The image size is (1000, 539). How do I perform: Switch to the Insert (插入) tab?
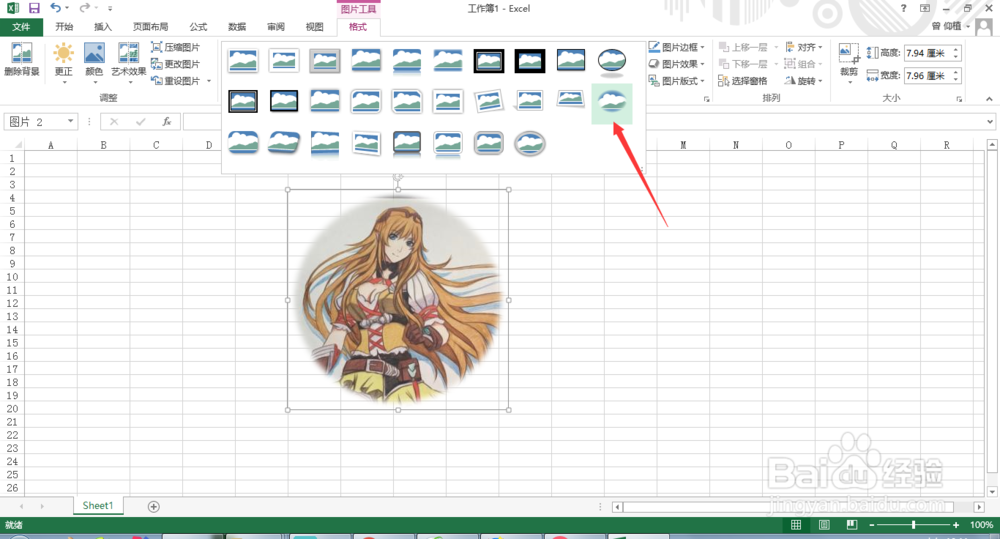coord(103,27)
